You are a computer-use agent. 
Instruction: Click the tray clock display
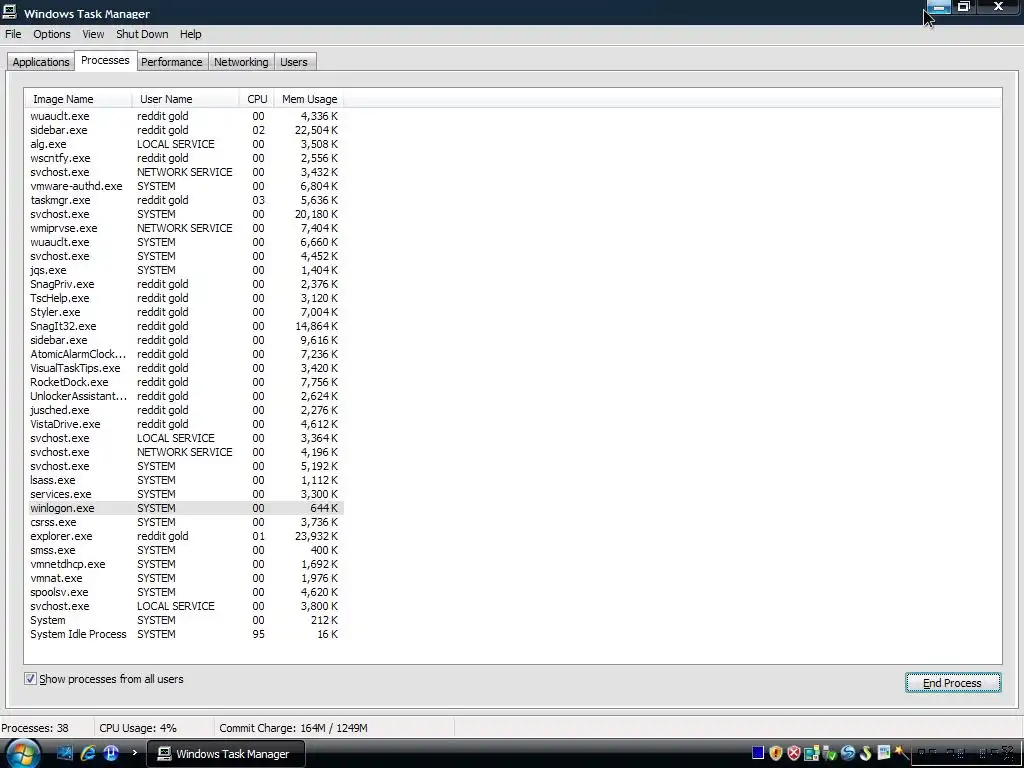pos(966,754)
